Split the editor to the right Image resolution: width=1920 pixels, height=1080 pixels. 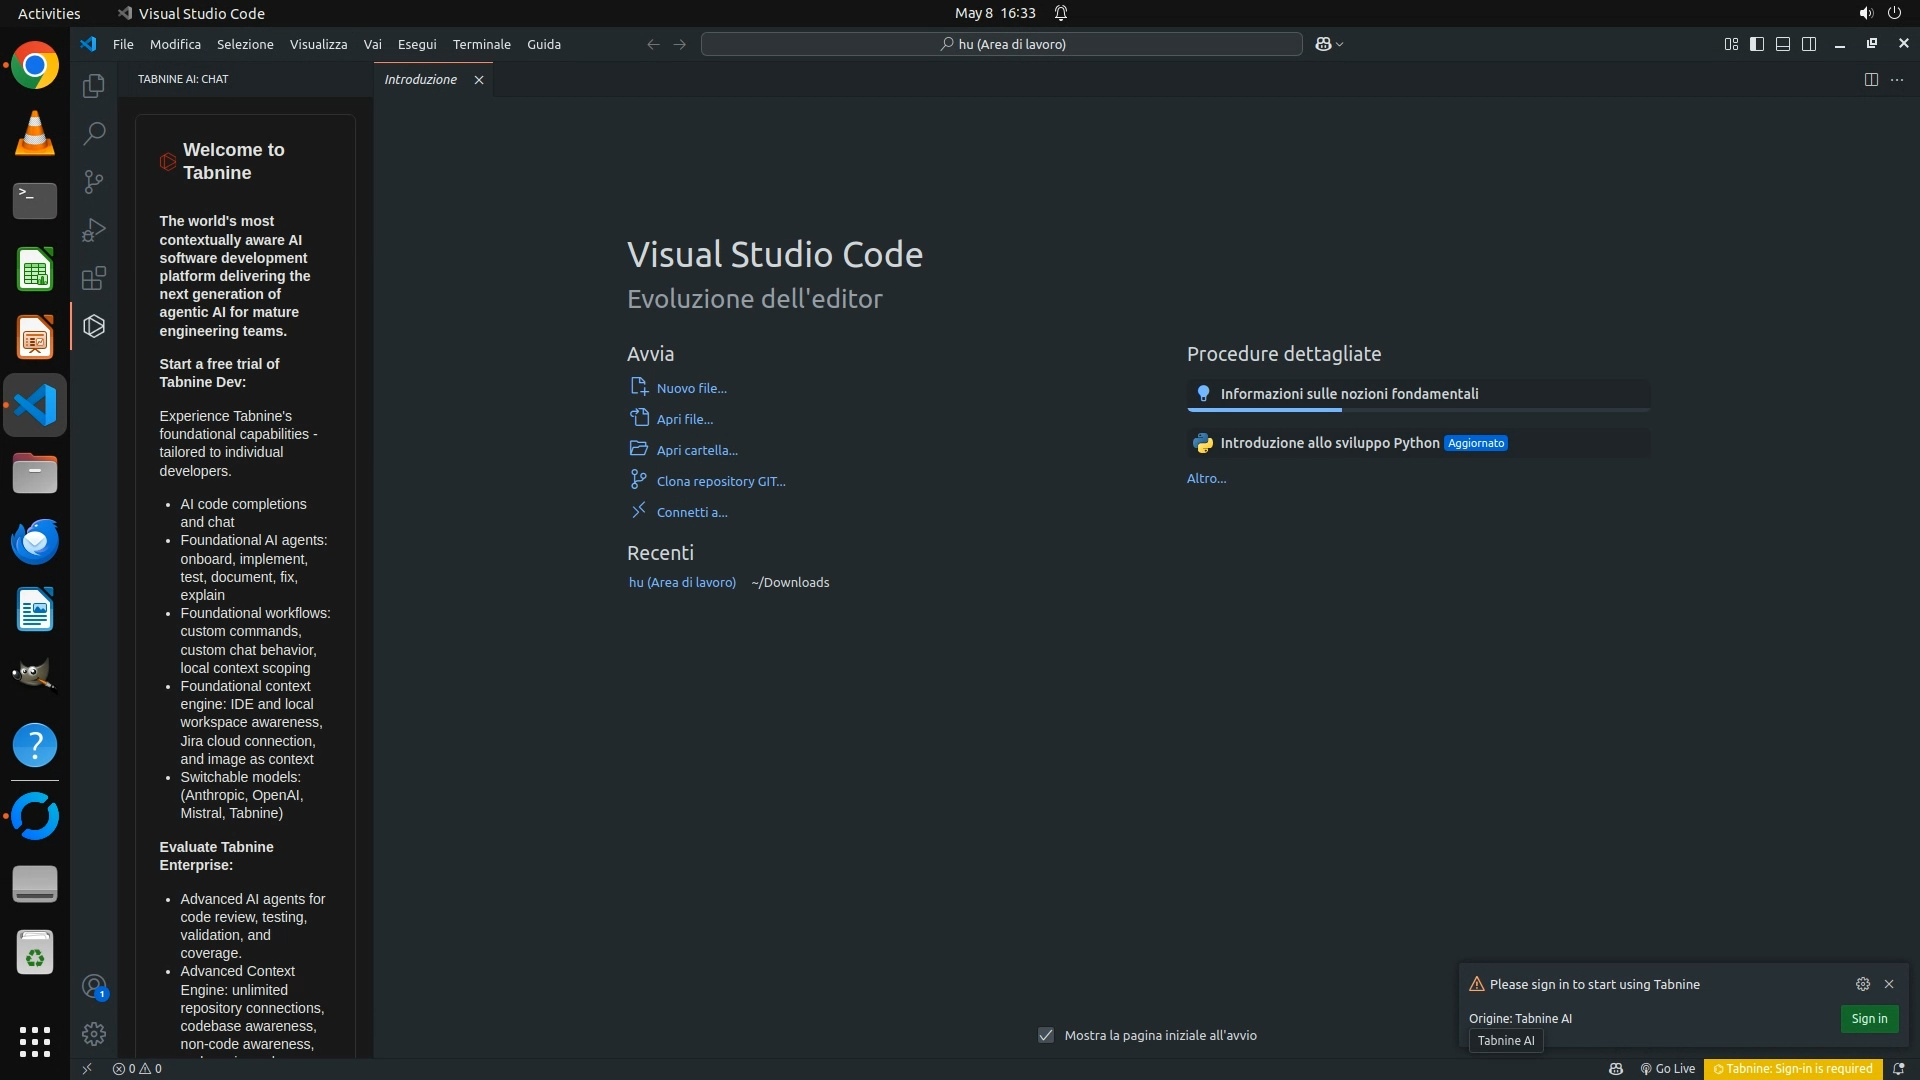(1871, 80)
